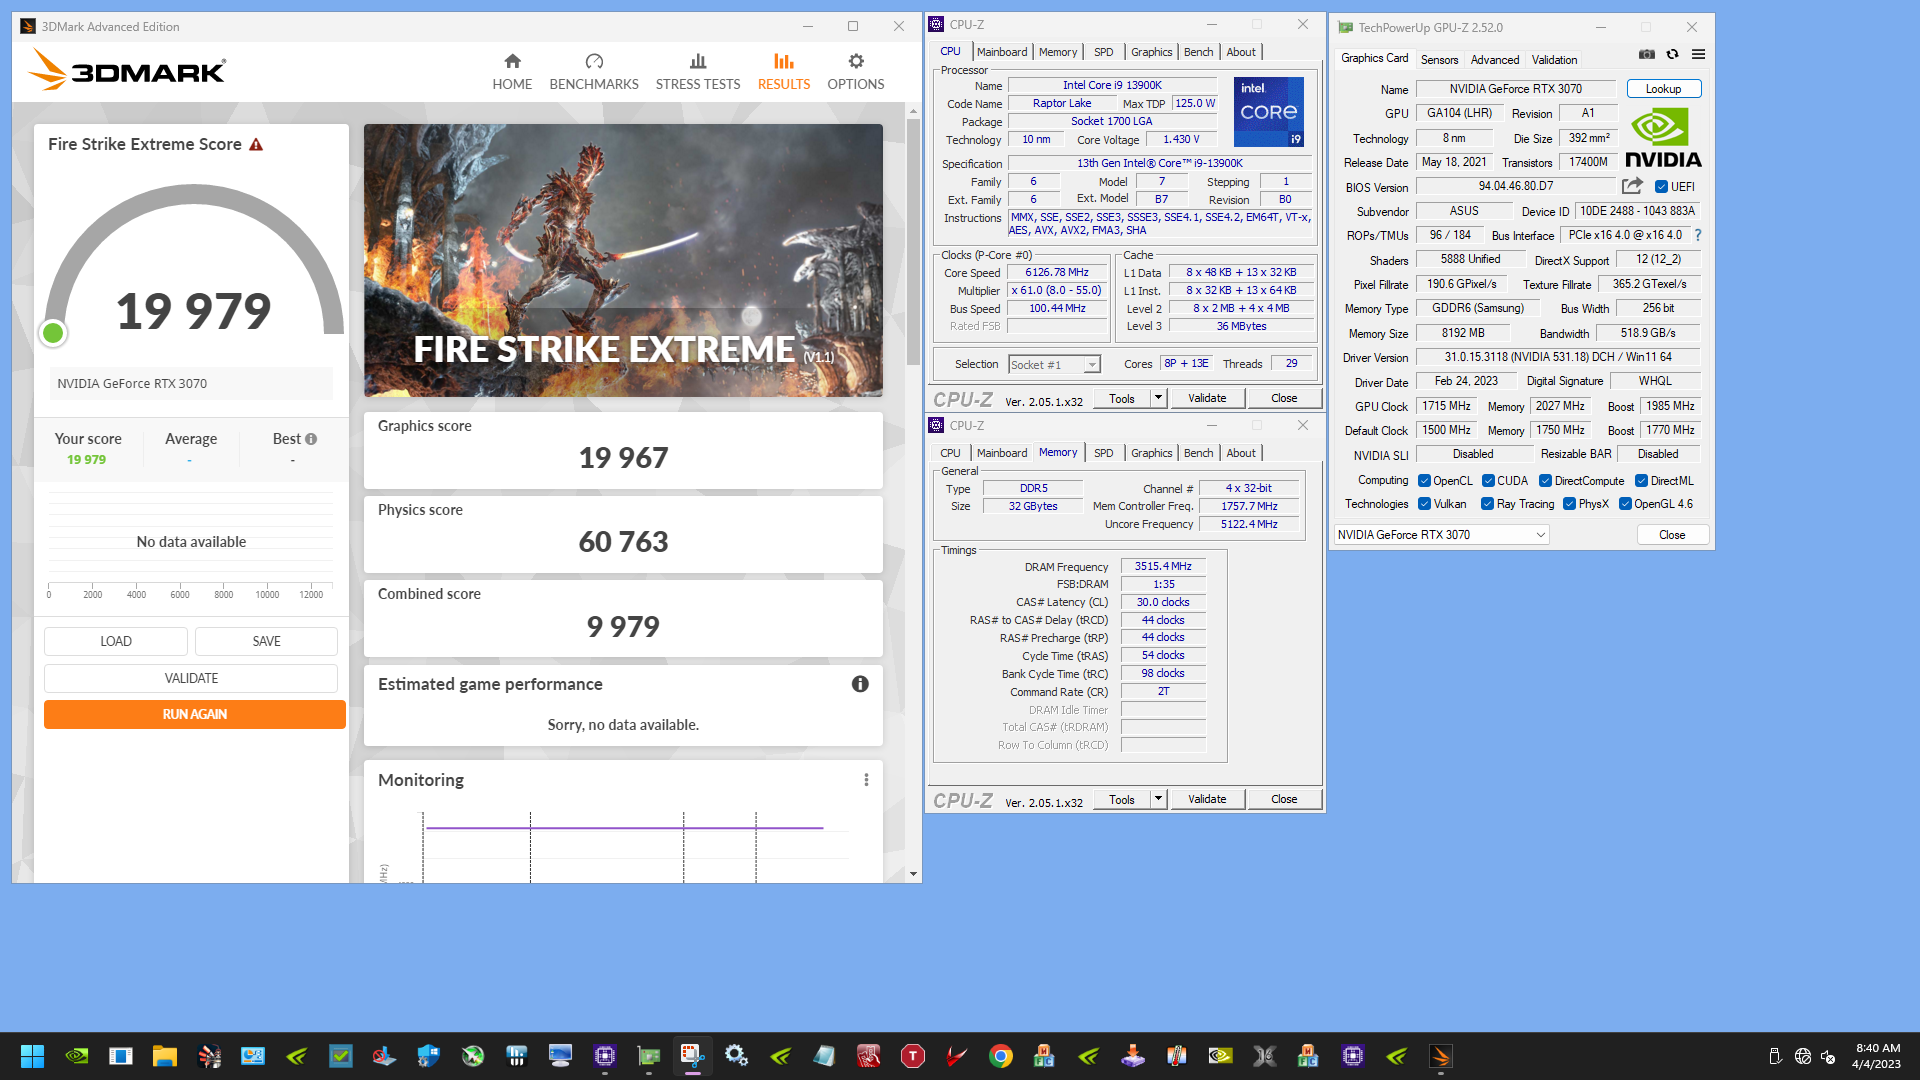Click the Intel Core i9 logo
The width and height of the screenshot is (1920, 1080).
(1268, 112)
